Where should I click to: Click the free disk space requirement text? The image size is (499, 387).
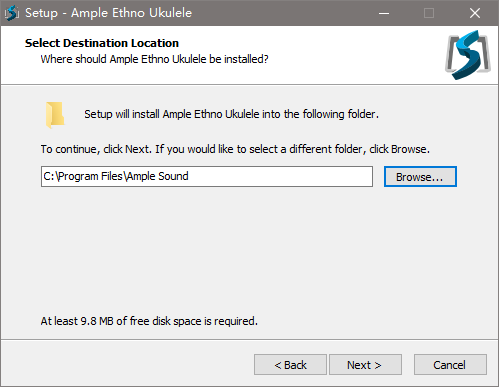(x=149, y=321)
